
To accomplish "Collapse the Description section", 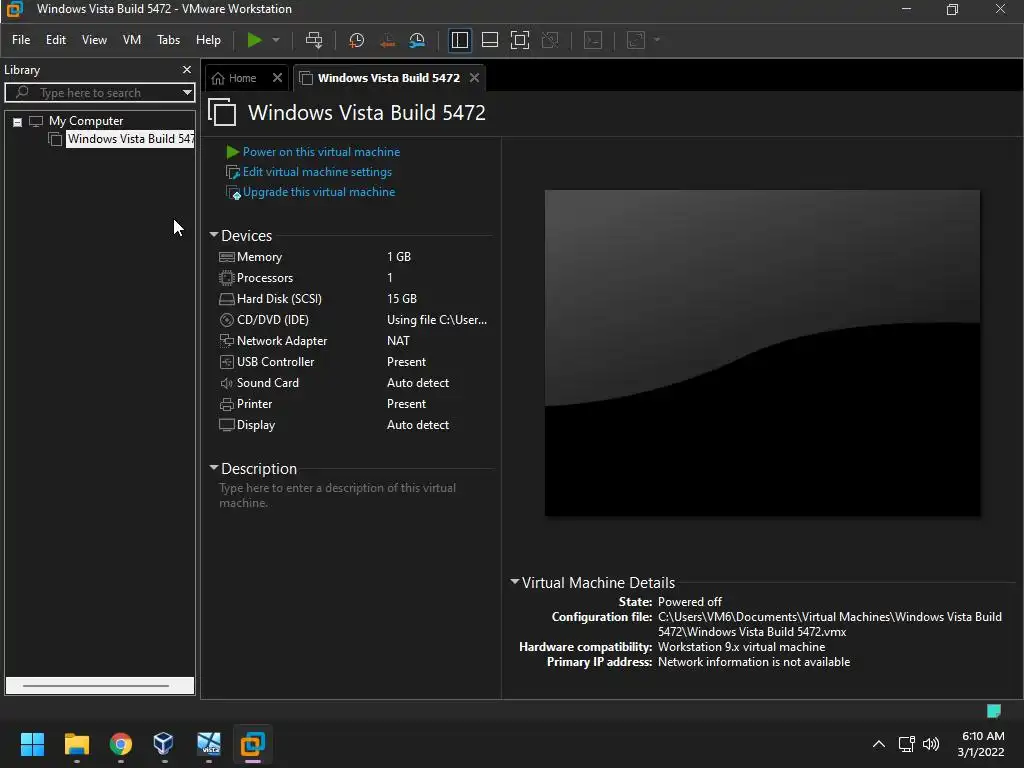I will (x=214, y=468).
